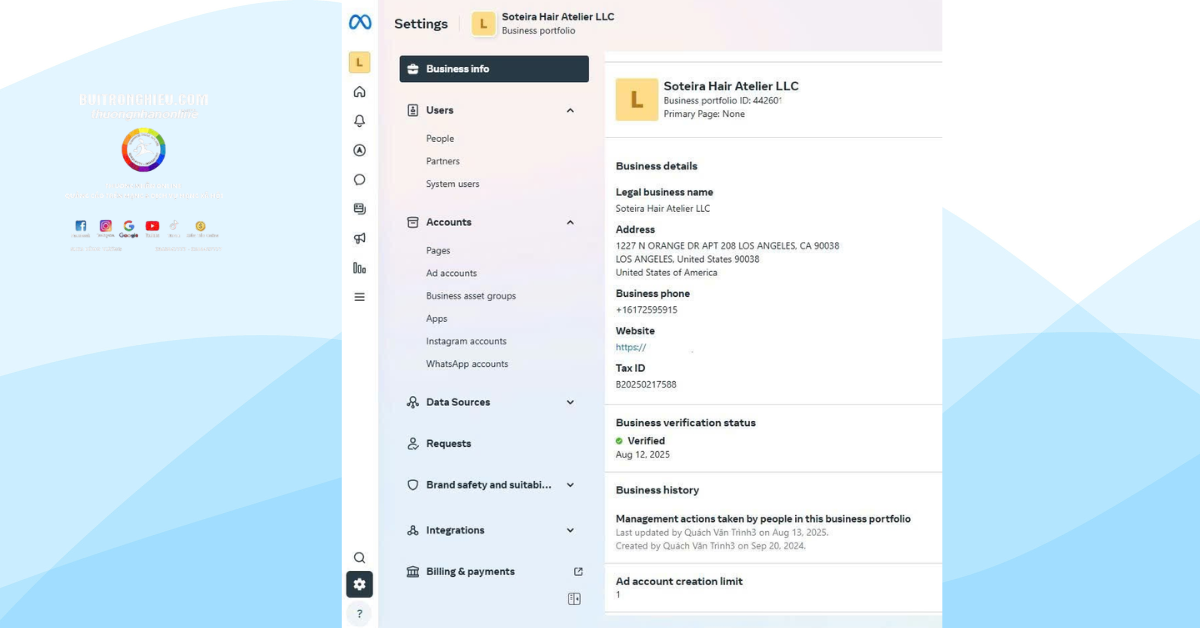Image resolution: width=1200 pixels, height=628 pixels.
Task: Click the Business portfolio ID text
Action: click(x=723, y=101)
